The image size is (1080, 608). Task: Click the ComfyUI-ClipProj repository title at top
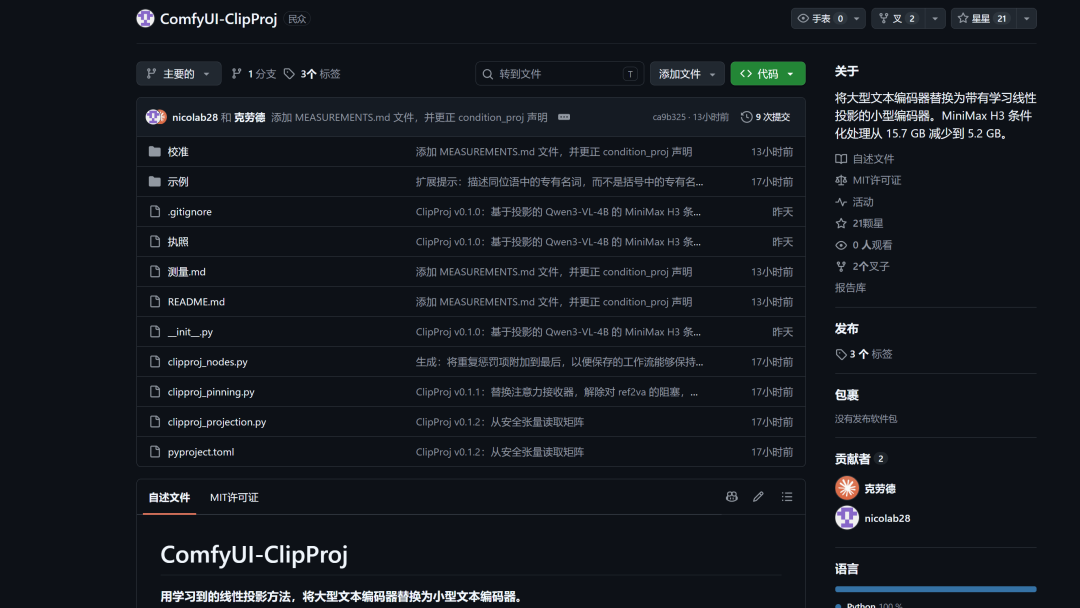click(218, 19)
